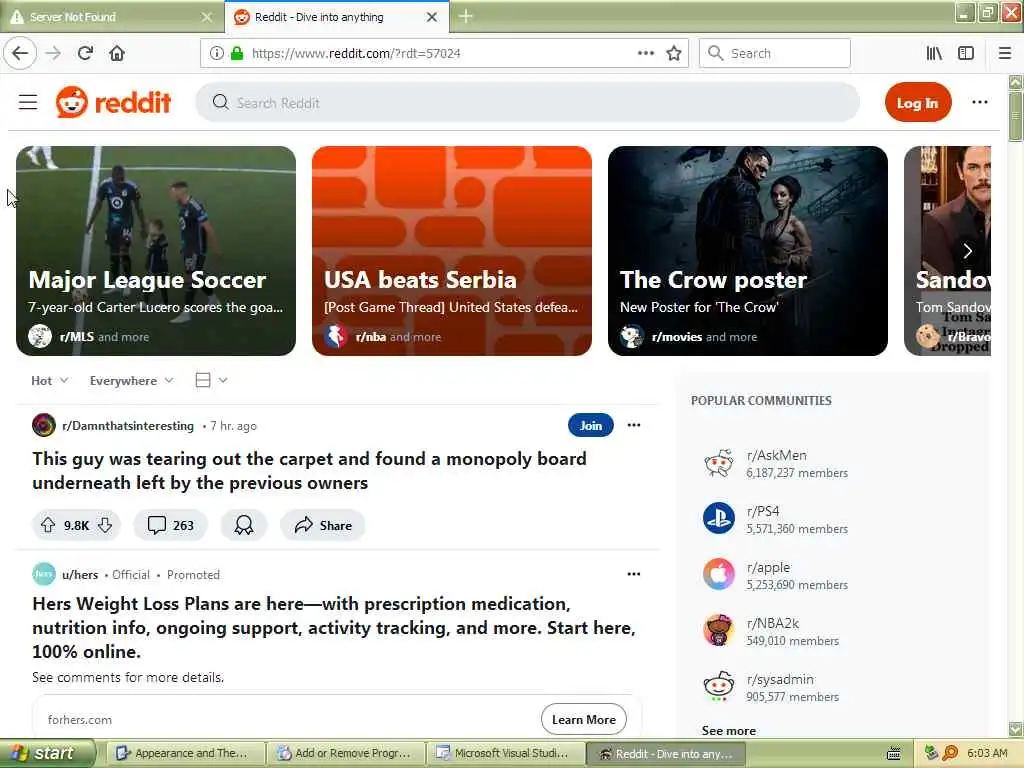Change the post view layout dropdown
This screenshot has height=768, width=1024.
point(211,380)
